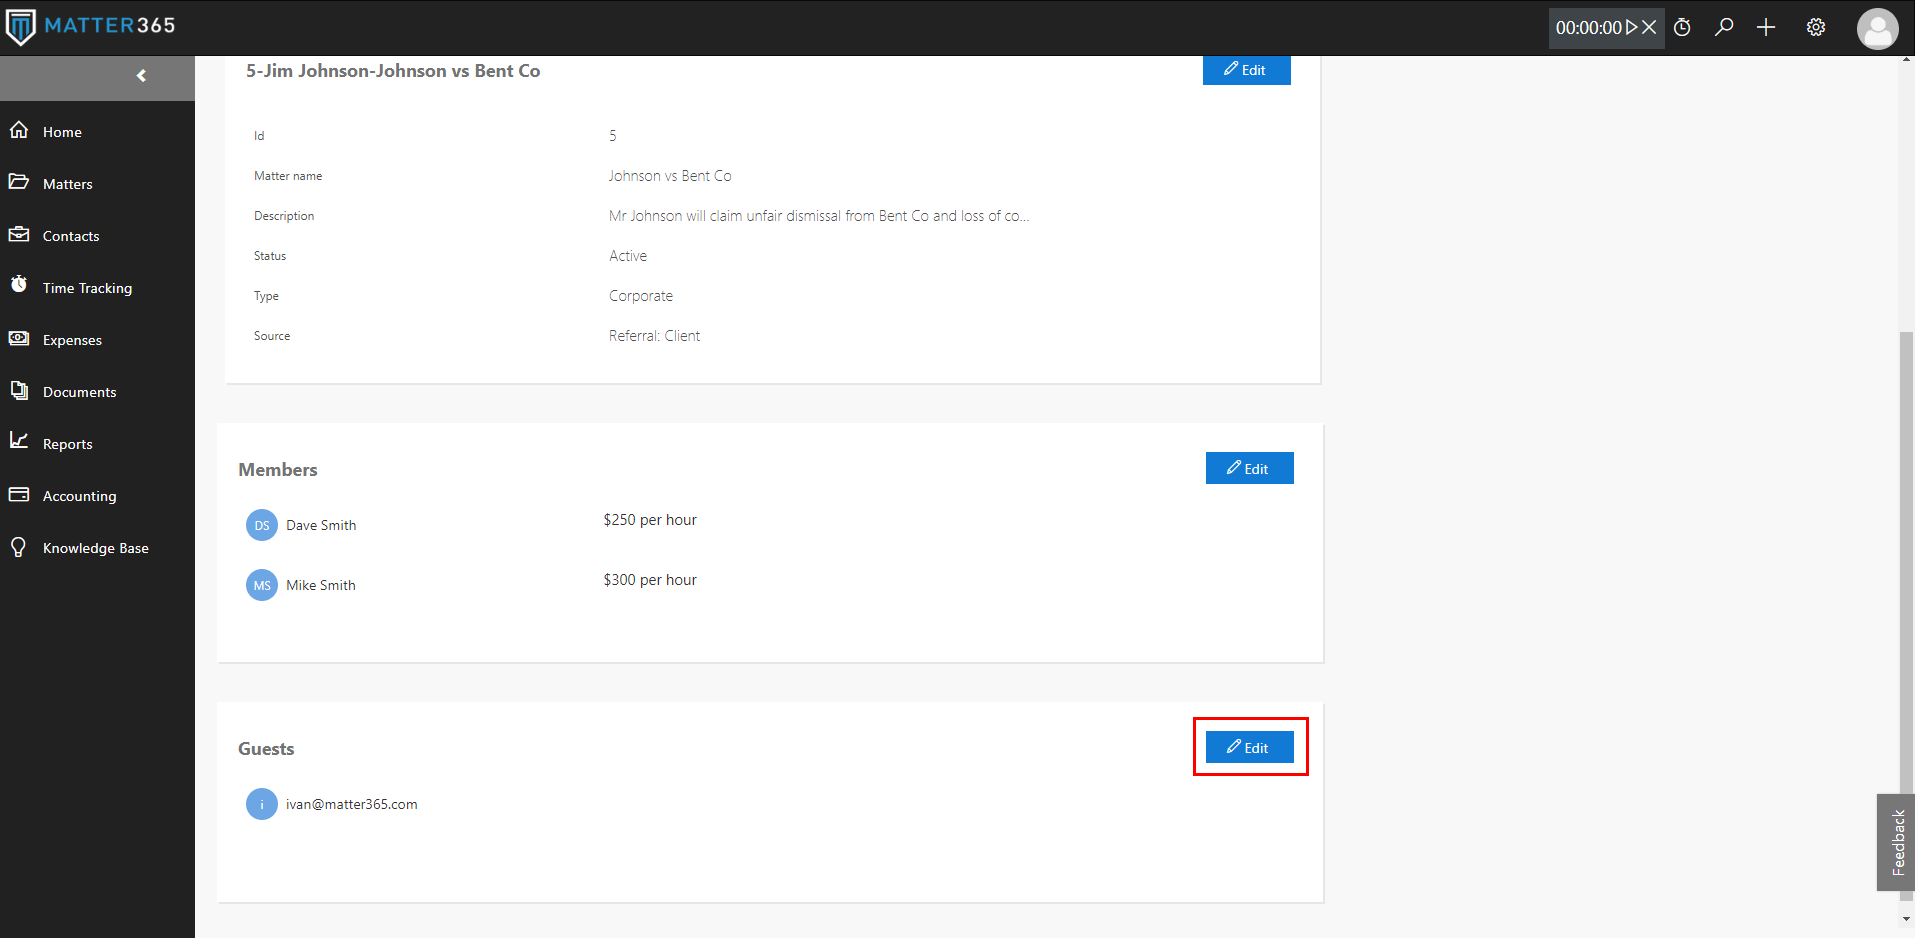The width and height of the screenshot is (1915, 938).
Task: Click the Home house icon
Action: (19, 130)
